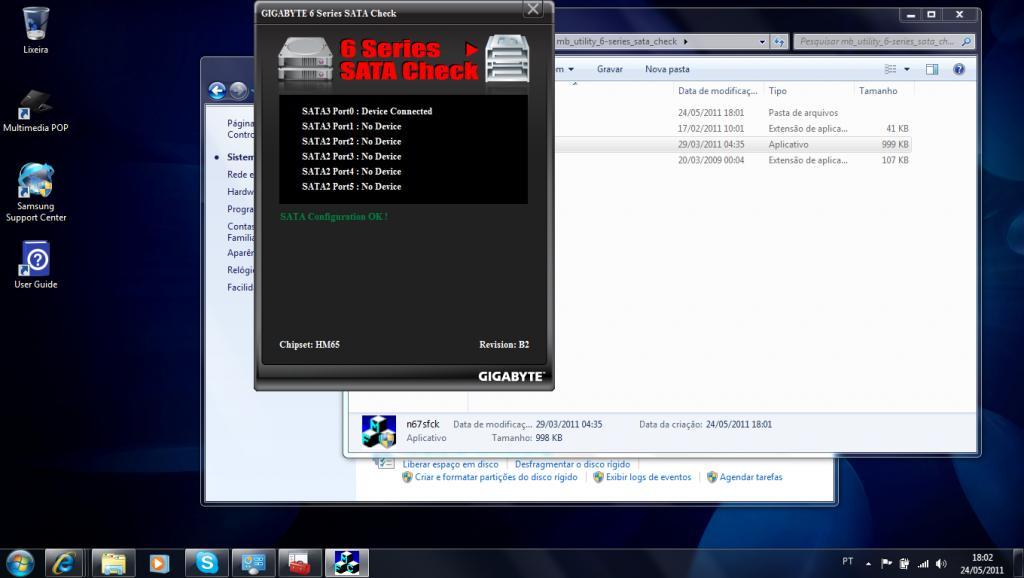Click the Explorer help question mark icon

point(959,69)
